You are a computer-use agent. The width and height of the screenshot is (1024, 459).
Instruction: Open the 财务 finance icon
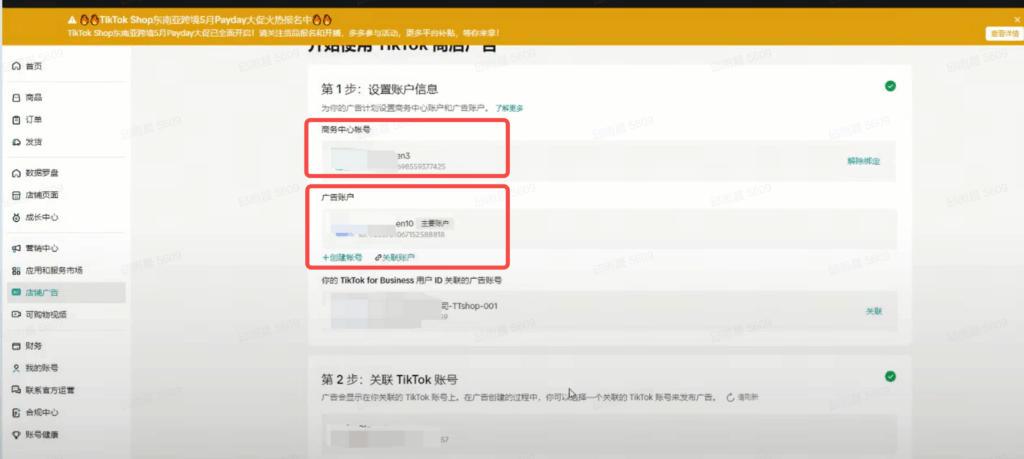16,346
